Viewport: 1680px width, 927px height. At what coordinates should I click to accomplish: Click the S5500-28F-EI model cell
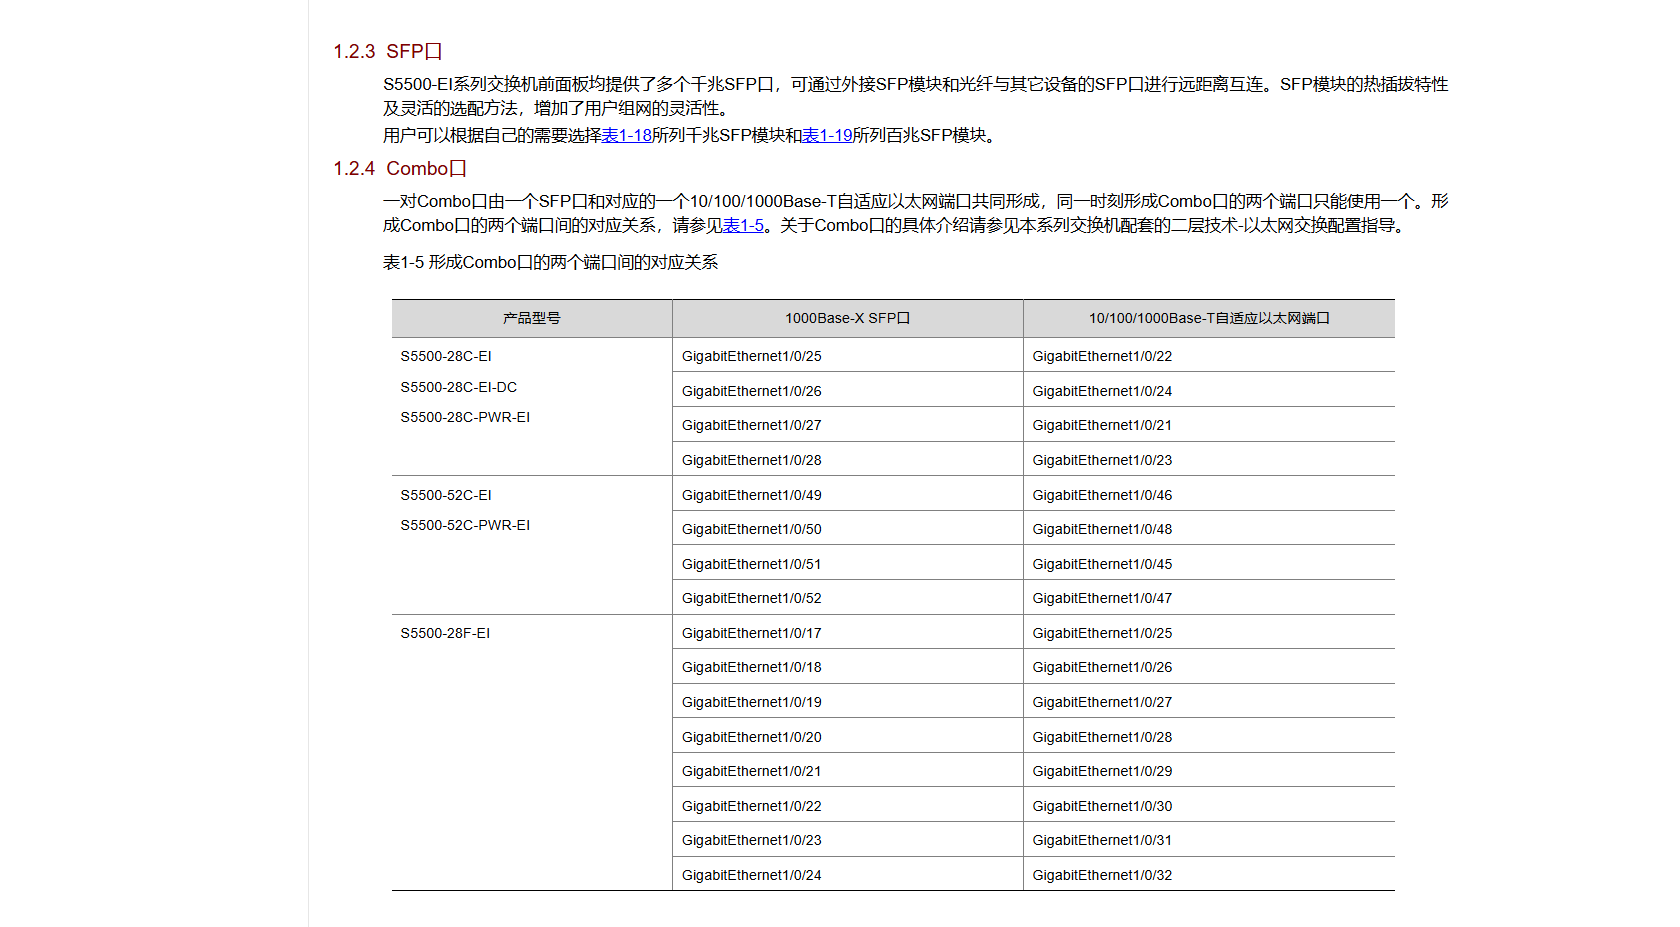pyautogui.click(x=445, y=633)
